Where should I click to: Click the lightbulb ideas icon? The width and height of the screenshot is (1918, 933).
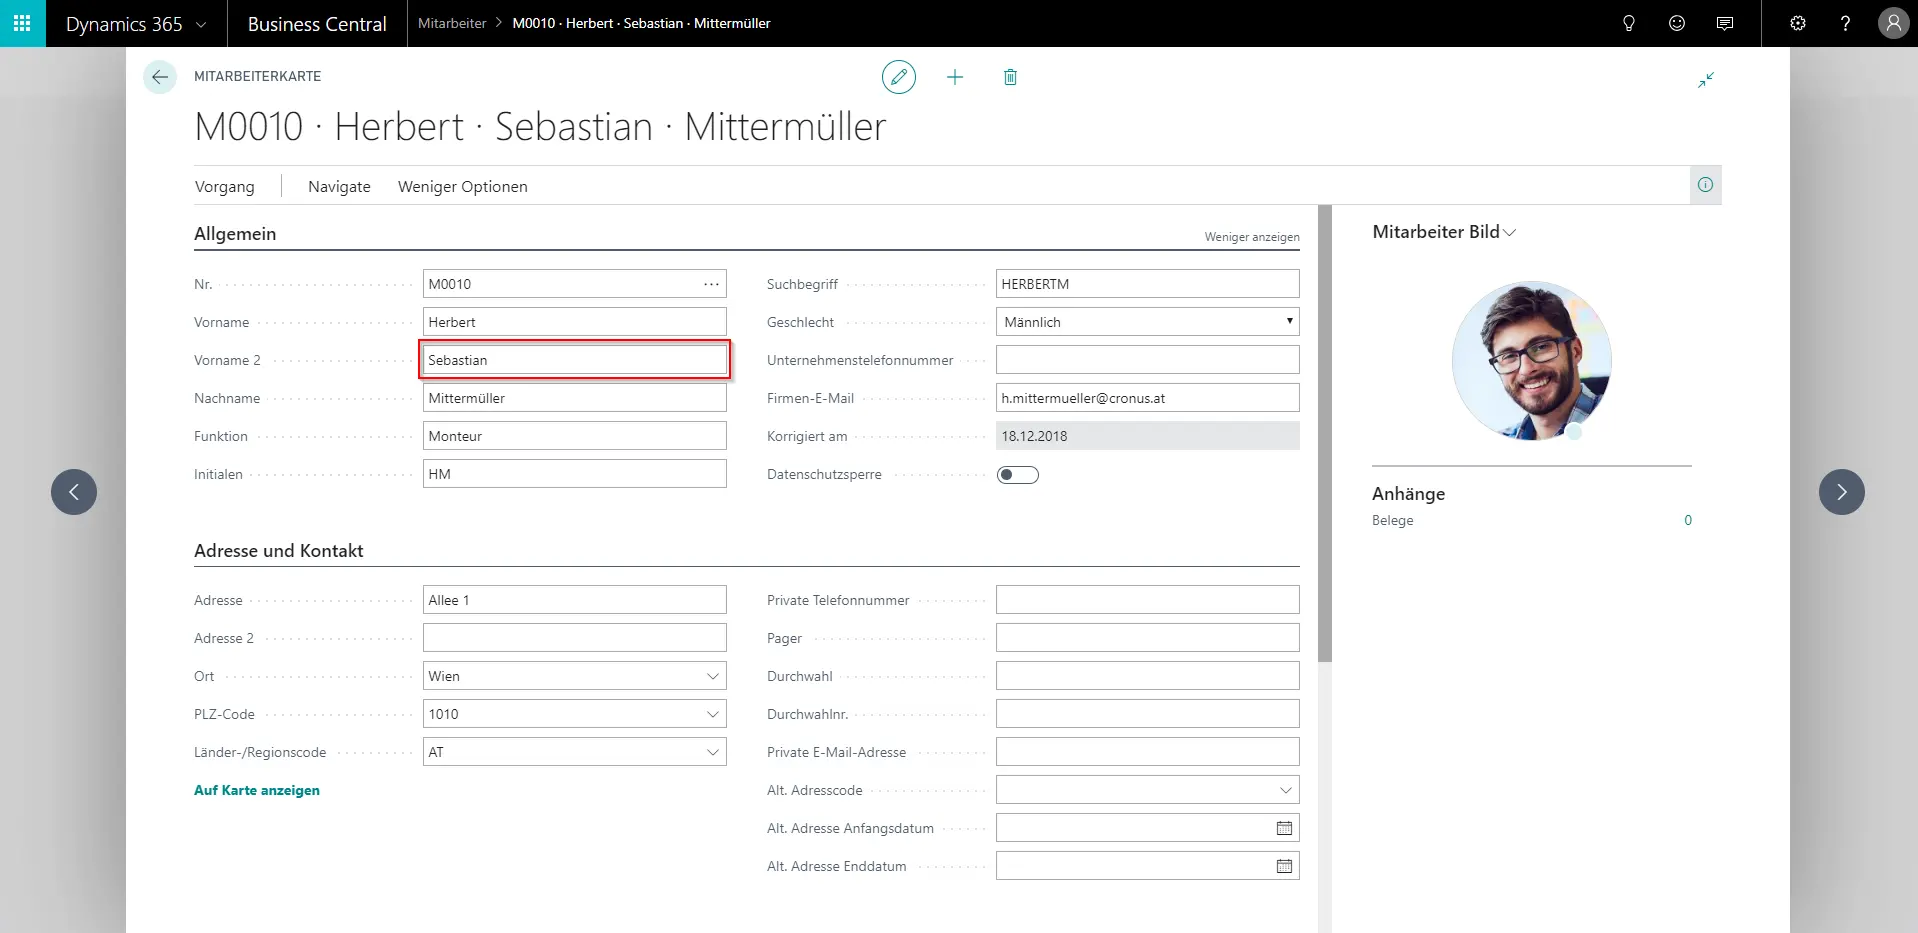1629,23
